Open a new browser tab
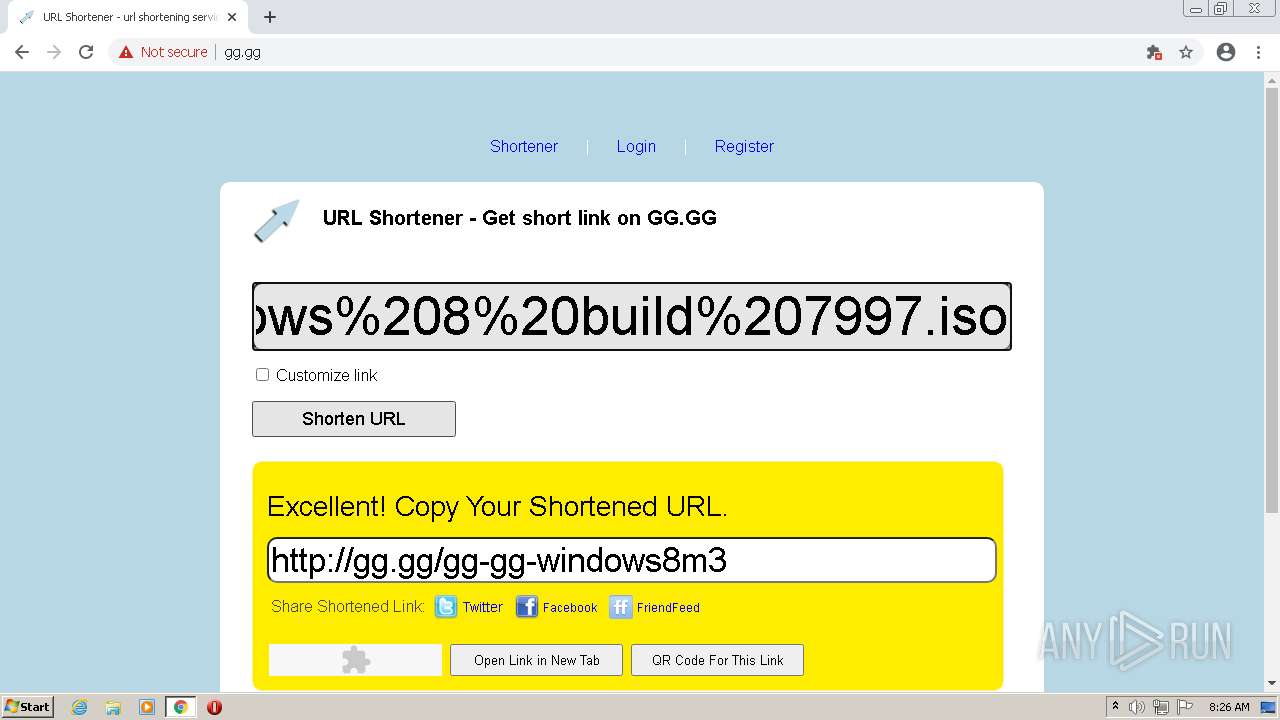Image resolution: width=1280 pixels, height=720 pixels. tap(270, 17)
